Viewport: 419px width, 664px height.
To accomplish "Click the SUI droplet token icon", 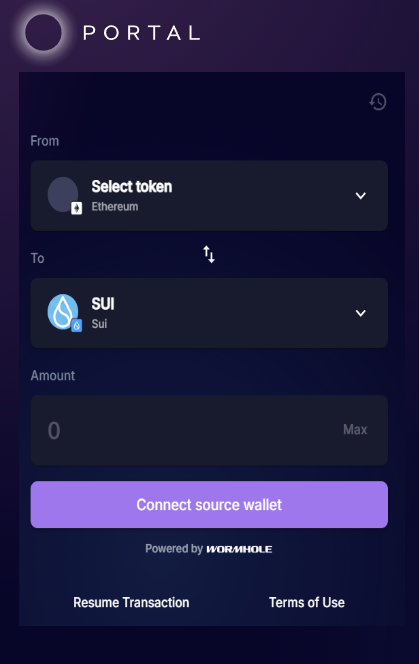I will 63,311.
